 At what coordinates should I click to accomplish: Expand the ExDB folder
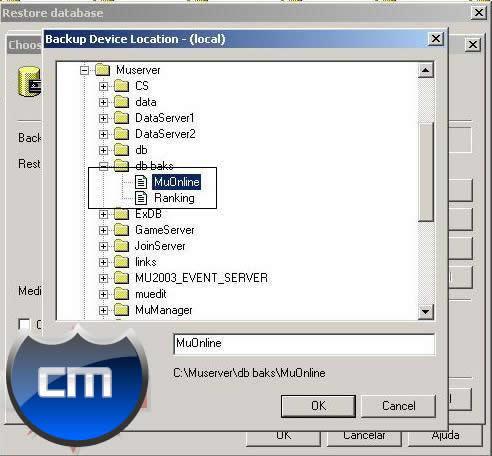point(103,214)
